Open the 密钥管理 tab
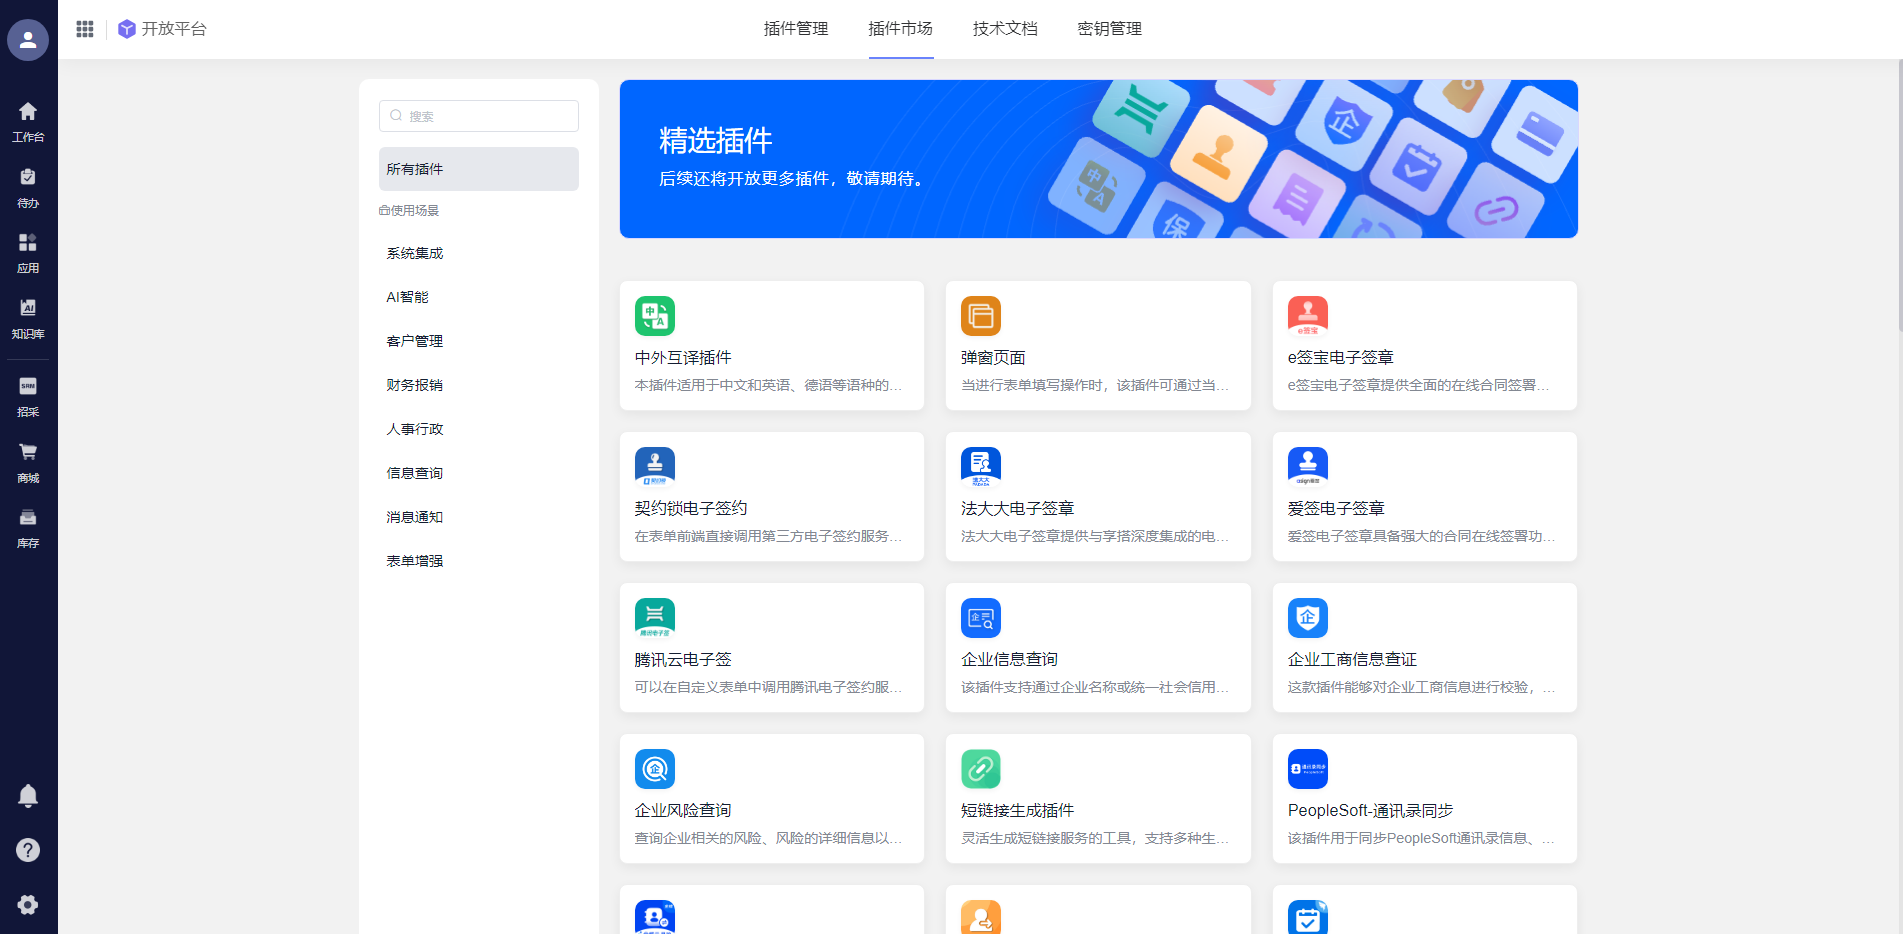Image resolution: width=1903 pixels, height=934 pixels. 1109,29
